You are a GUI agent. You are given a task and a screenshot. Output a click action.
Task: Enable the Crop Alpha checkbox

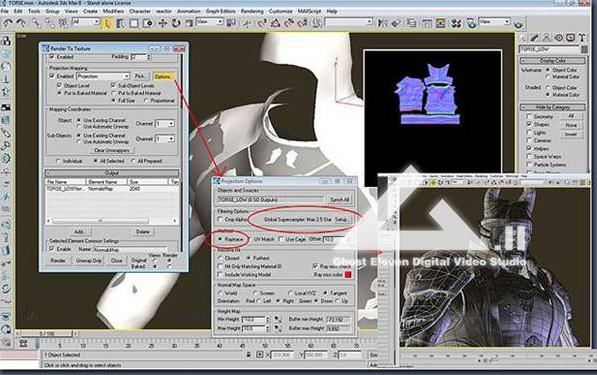click(220, 220)
